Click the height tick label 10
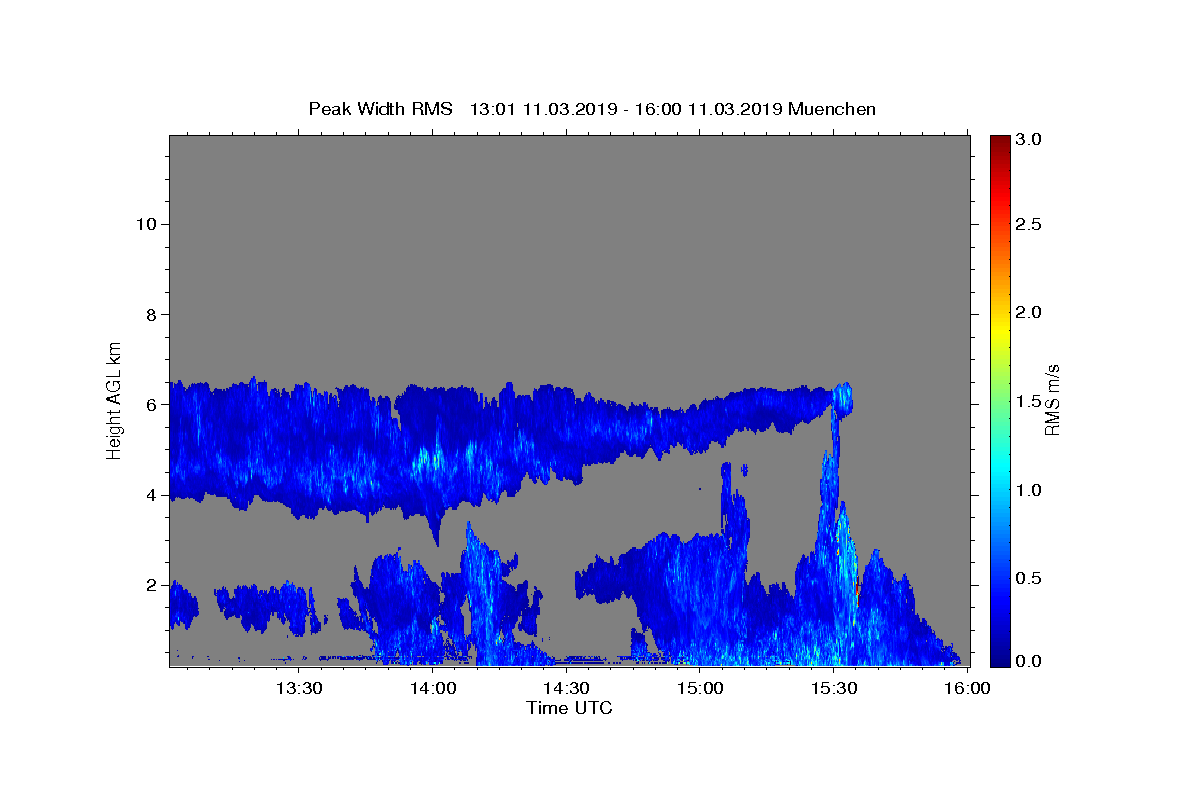 pos(147,224)
